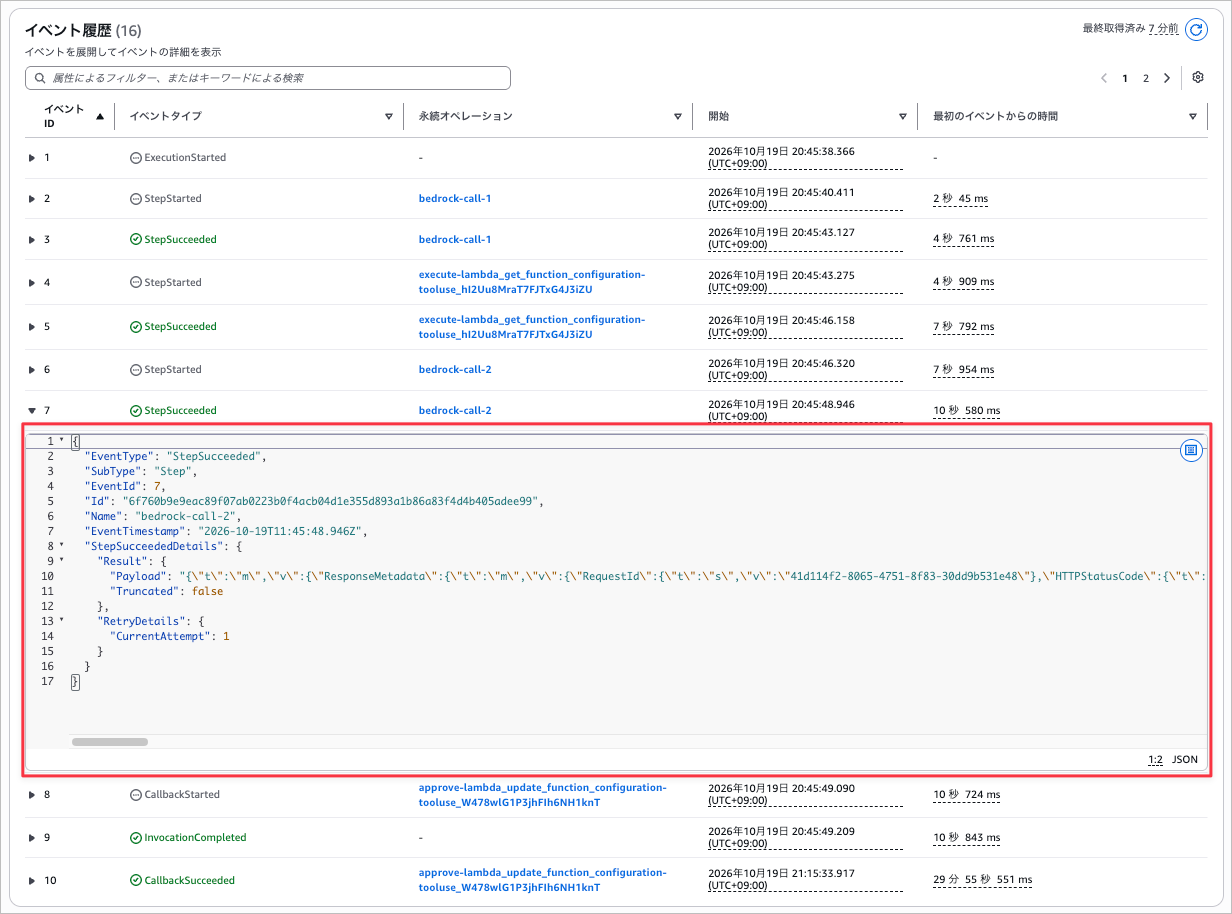Open the table preferences gear icon
The width and height of the screenshot is (1232, 914).
[1198, 78]
